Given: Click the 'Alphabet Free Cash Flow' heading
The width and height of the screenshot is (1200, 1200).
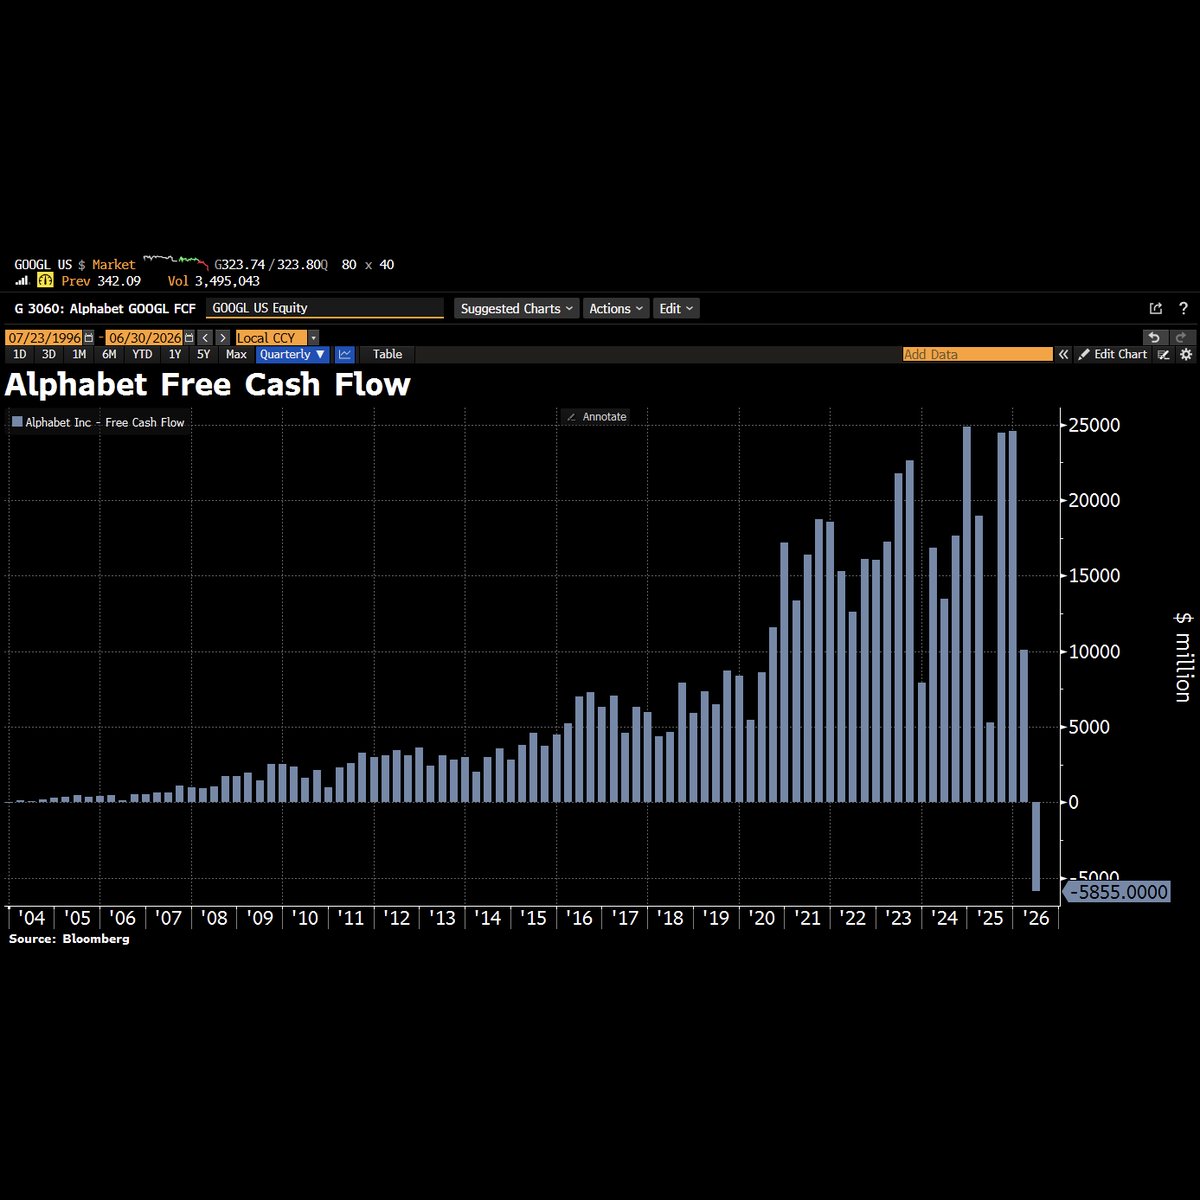Looking at the screenshot, I should (208, 384).
